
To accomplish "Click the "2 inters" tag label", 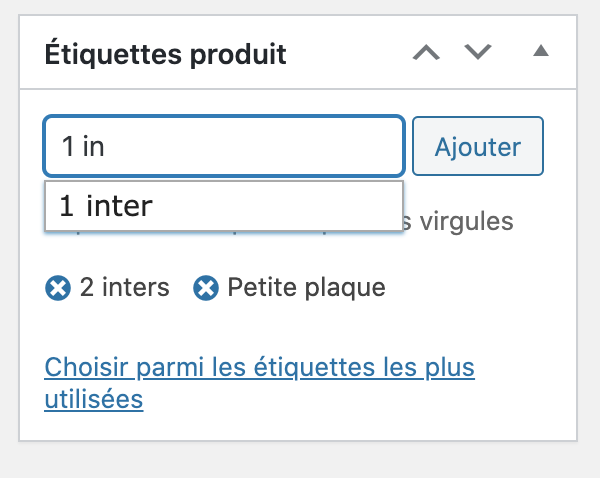I will coord(124,287).
